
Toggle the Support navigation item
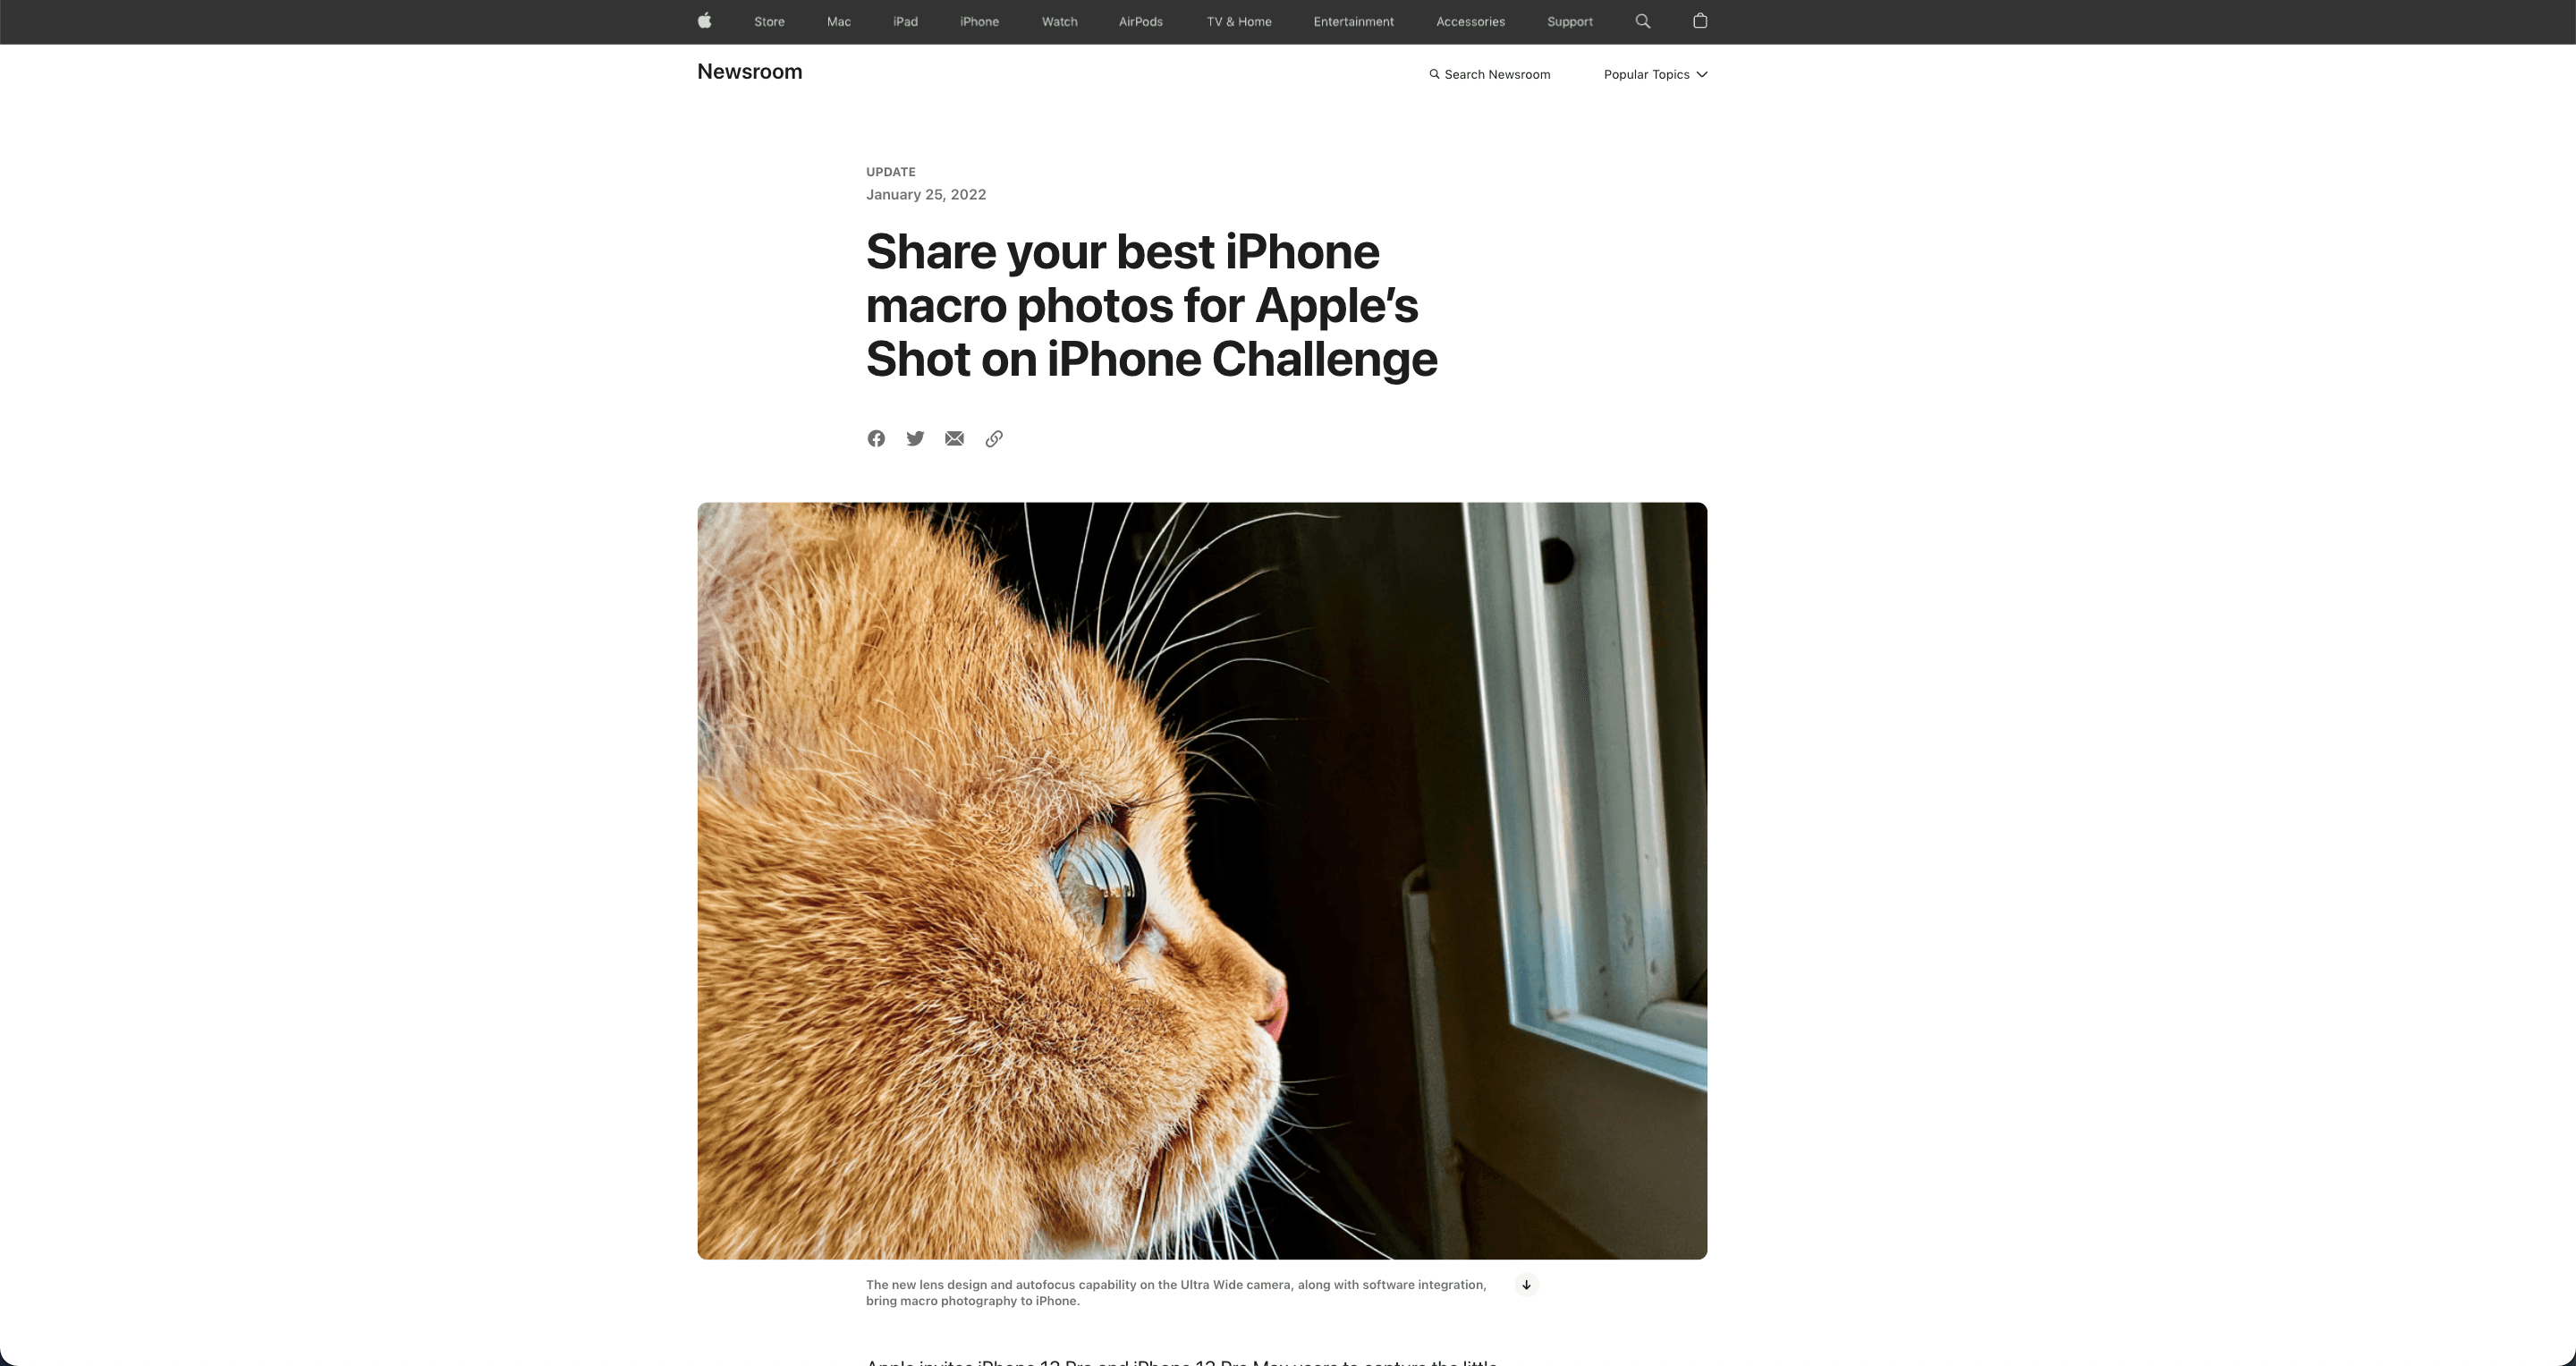click(x=1569, y=21)
